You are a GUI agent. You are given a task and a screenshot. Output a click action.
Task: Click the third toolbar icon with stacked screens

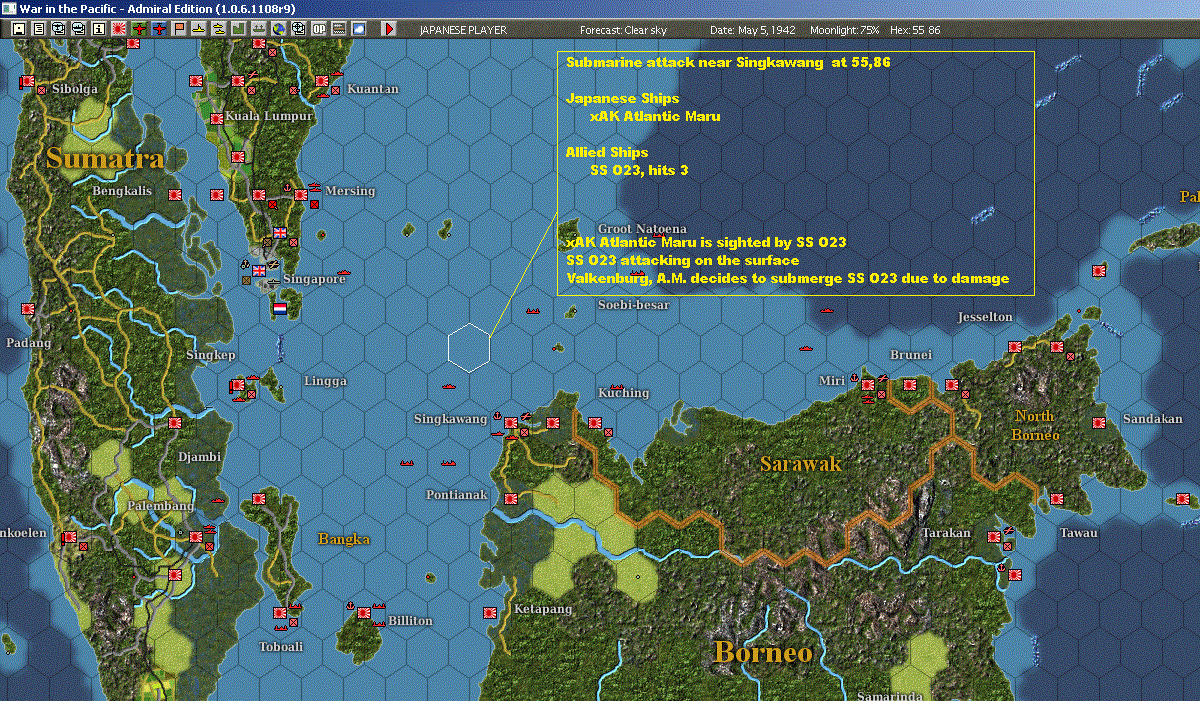(58, 29)
